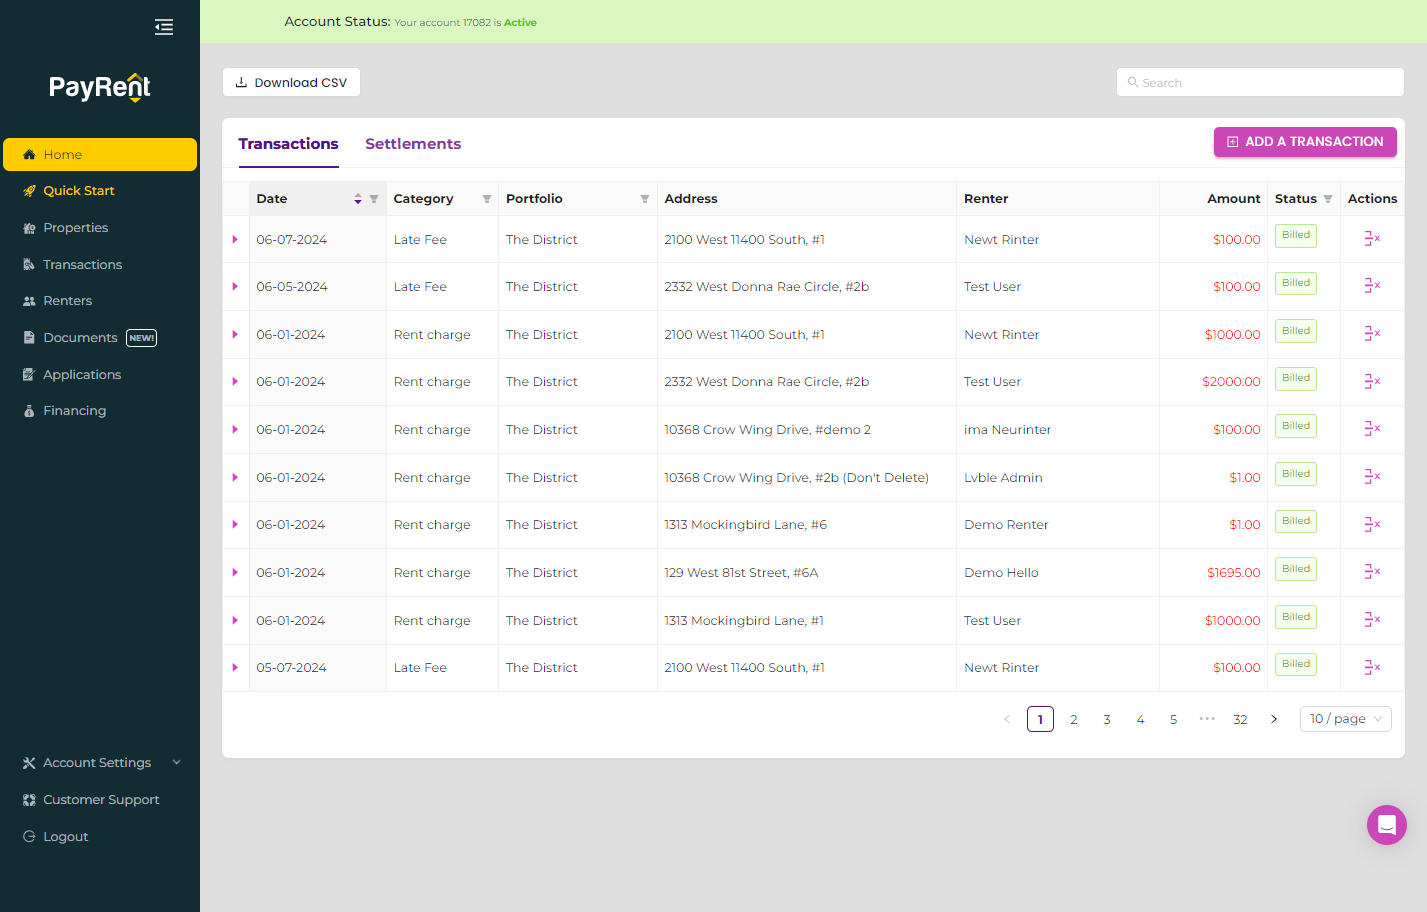The height and width of the screenshot is (912, 1427).
Task: Expand Account Settings in the sidebar
Action: coord(100,762)
